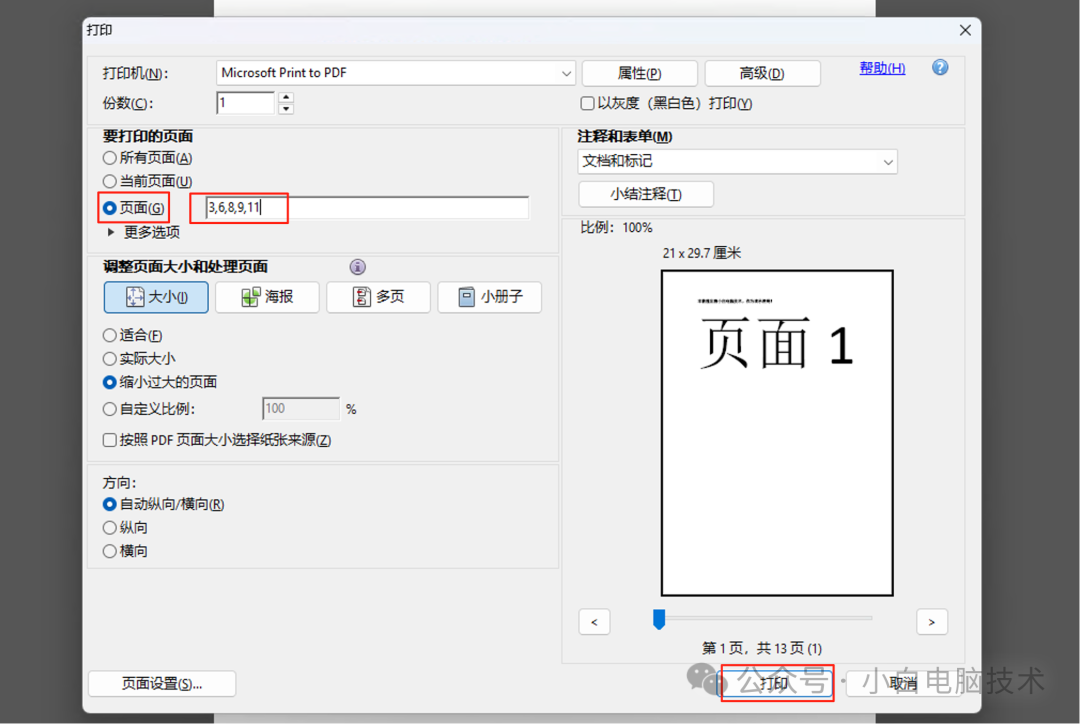Decrease the copies count with down arrow
This screenshot has width=1080, height=724.
(287, 109)
